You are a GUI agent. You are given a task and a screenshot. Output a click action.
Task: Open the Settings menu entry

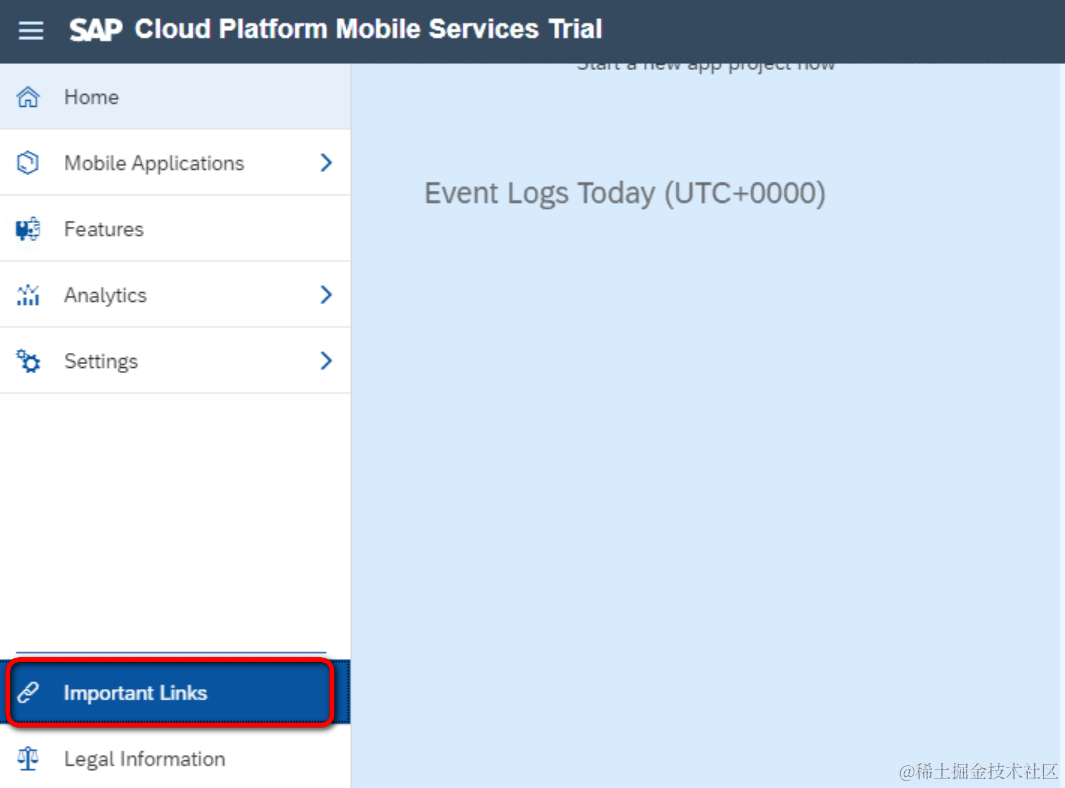coord(175,360)
